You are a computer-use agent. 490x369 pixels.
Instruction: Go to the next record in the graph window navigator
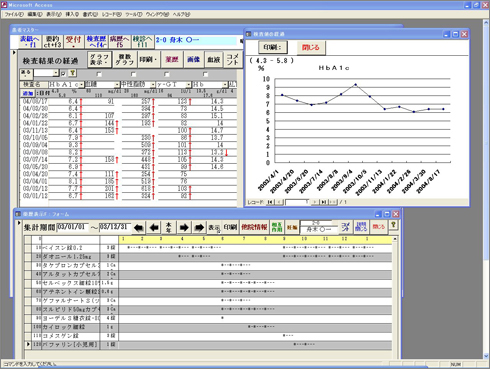point(314,202)
